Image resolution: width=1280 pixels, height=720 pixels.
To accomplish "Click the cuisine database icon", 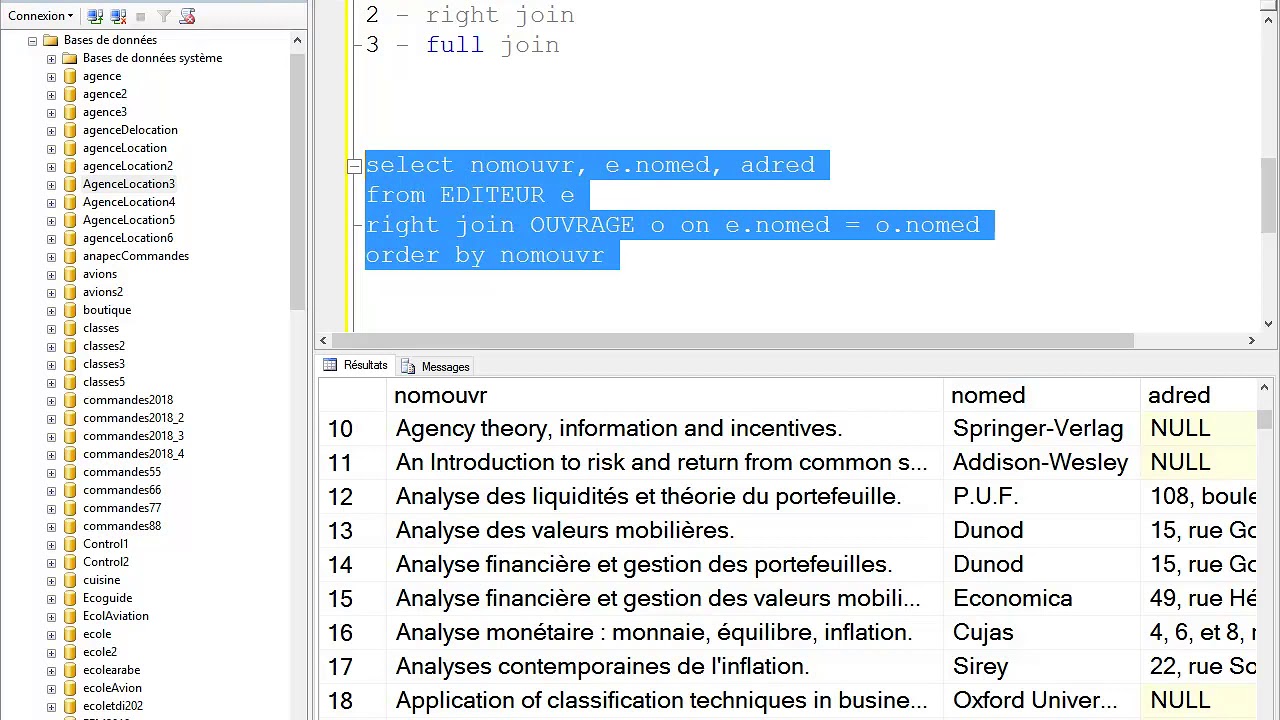I will coord(69,580).
